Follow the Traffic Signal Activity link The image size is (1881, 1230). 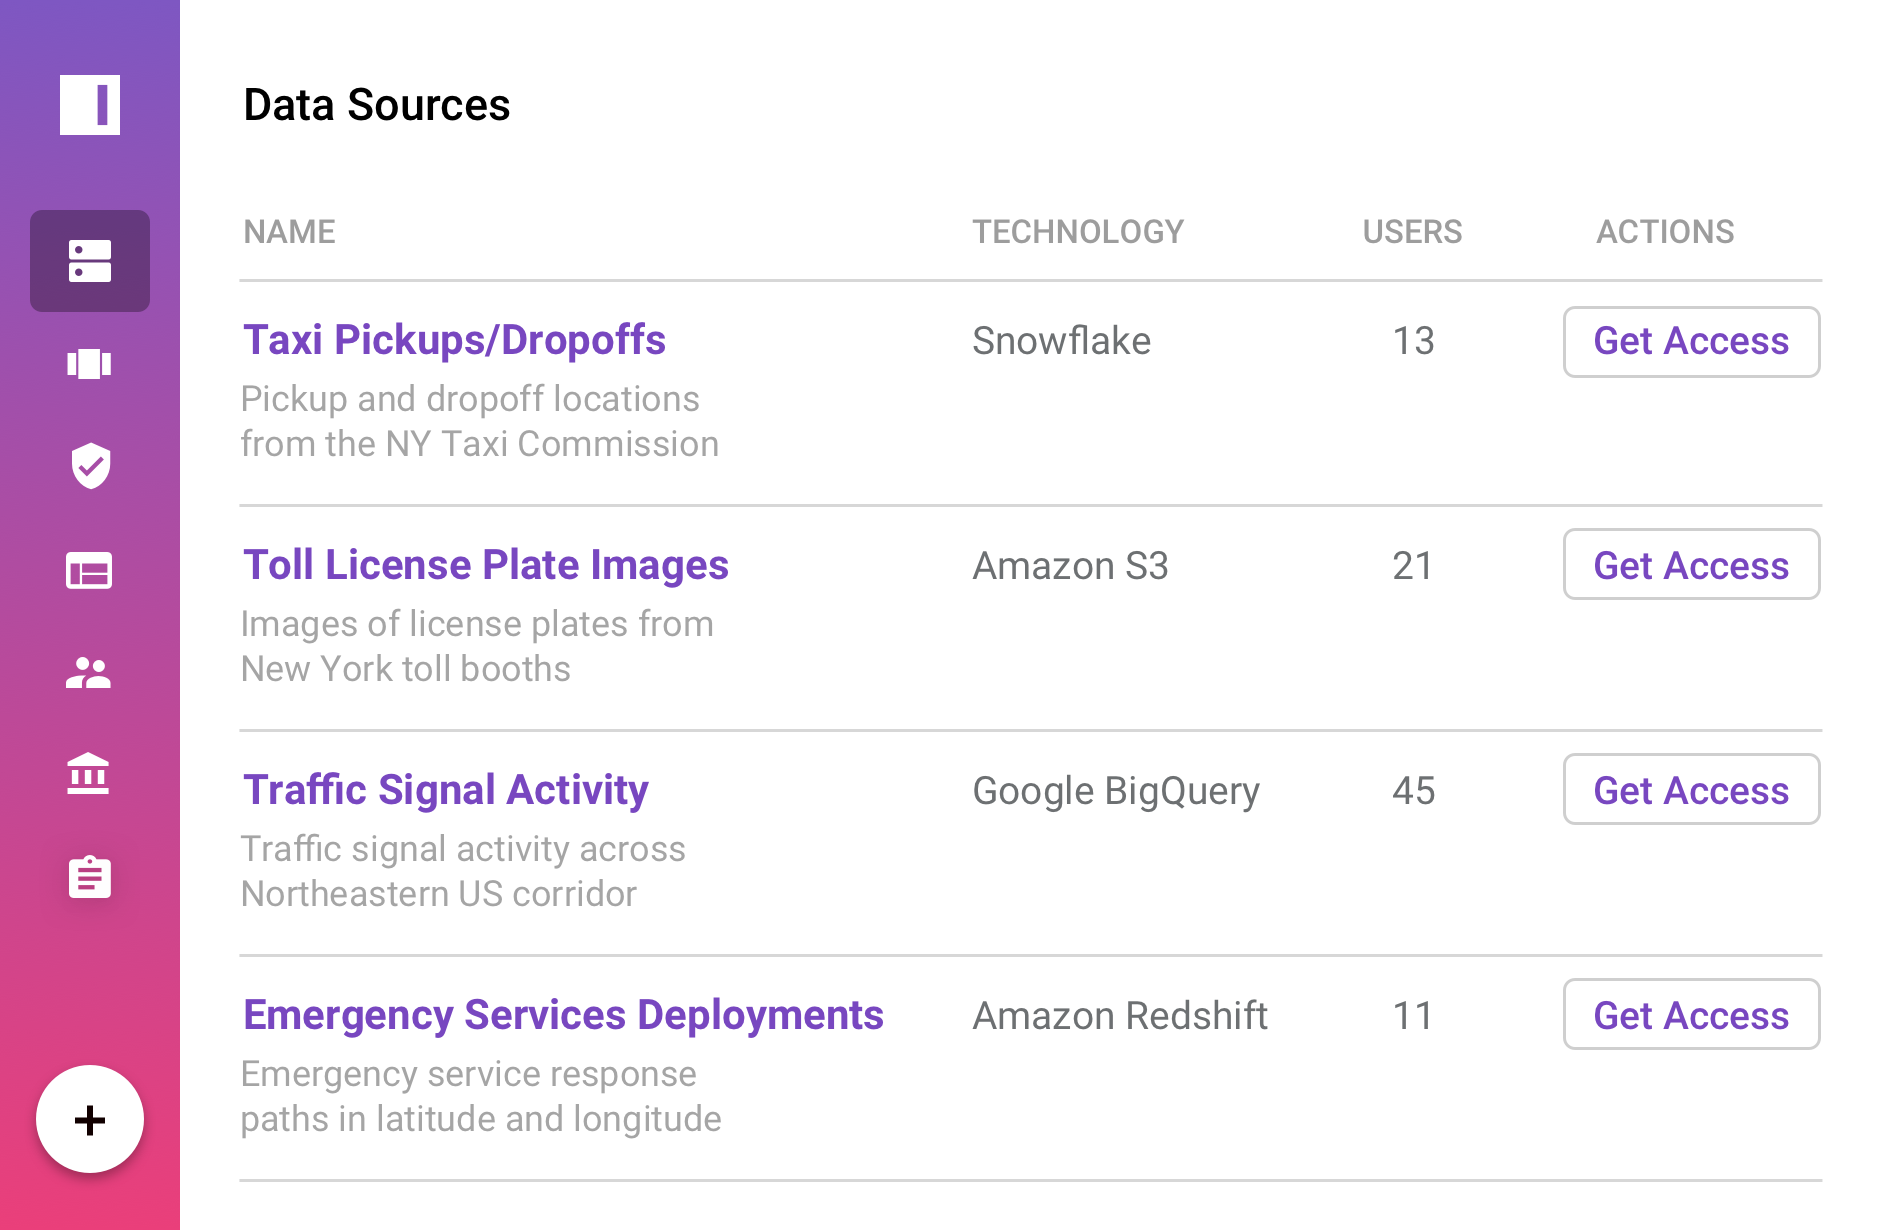tap(446, 790)
